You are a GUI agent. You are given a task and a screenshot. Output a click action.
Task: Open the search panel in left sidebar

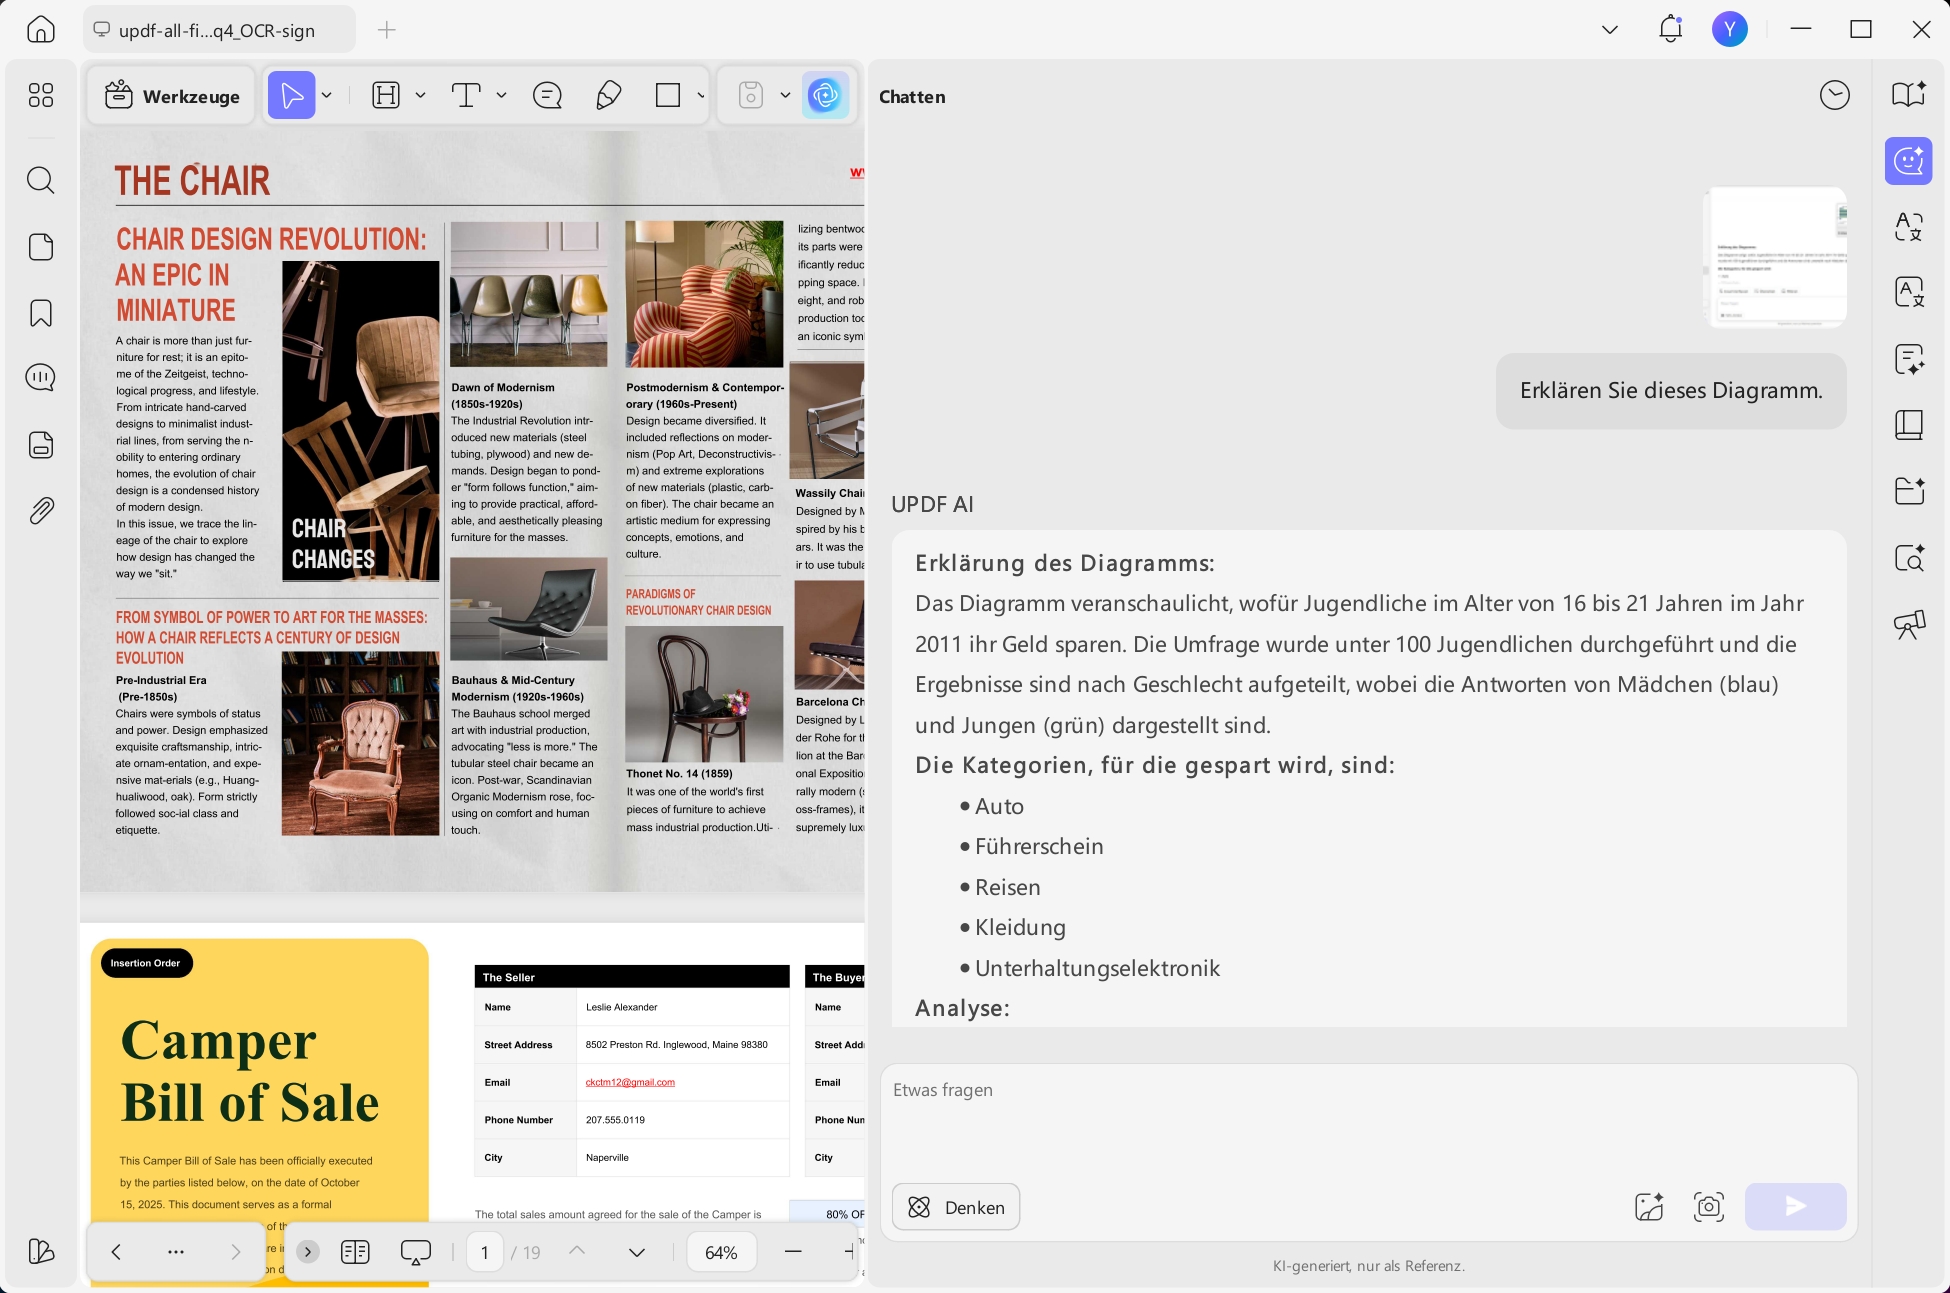tap(41, 180)
